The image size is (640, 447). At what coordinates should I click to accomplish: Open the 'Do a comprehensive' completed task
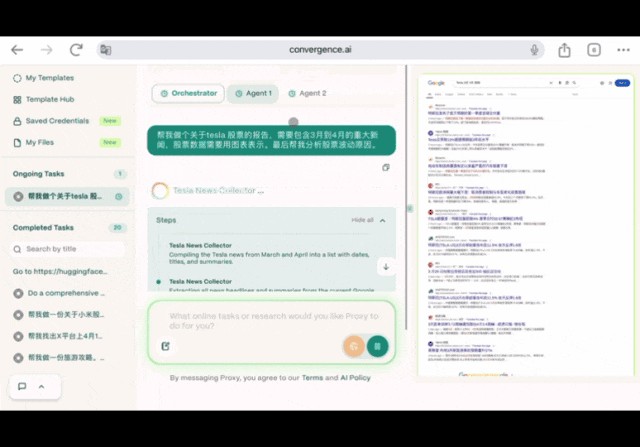coord(59,293)
